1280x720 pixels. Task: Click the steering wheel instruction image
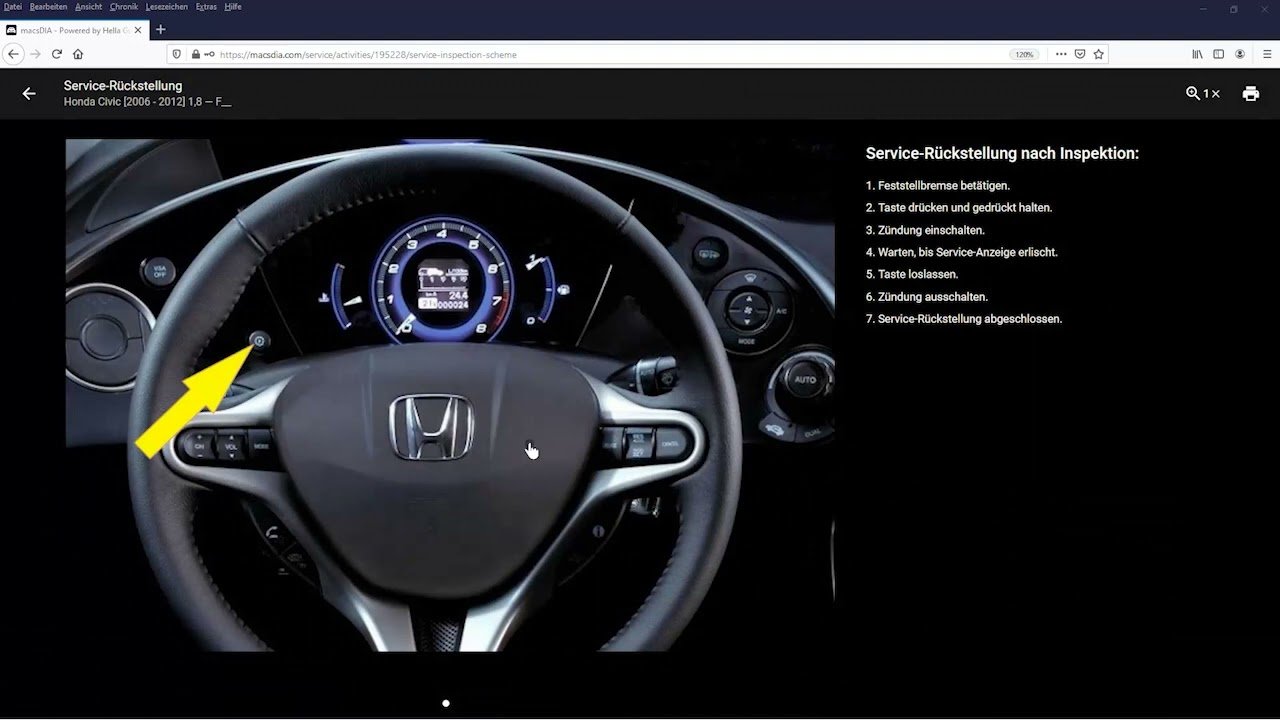[450, 395]
